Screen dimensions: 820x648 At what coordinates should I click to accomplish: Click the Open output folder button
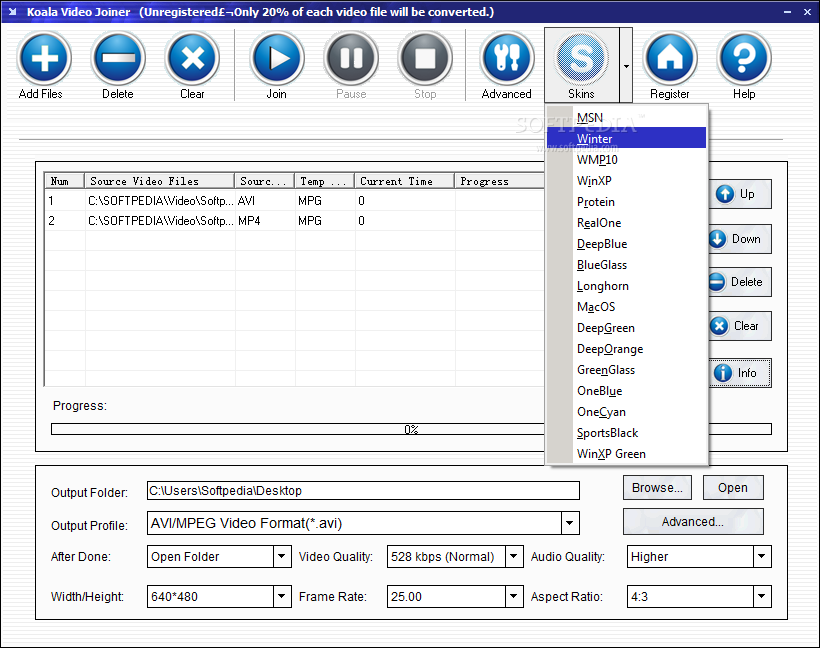[733, 487]
